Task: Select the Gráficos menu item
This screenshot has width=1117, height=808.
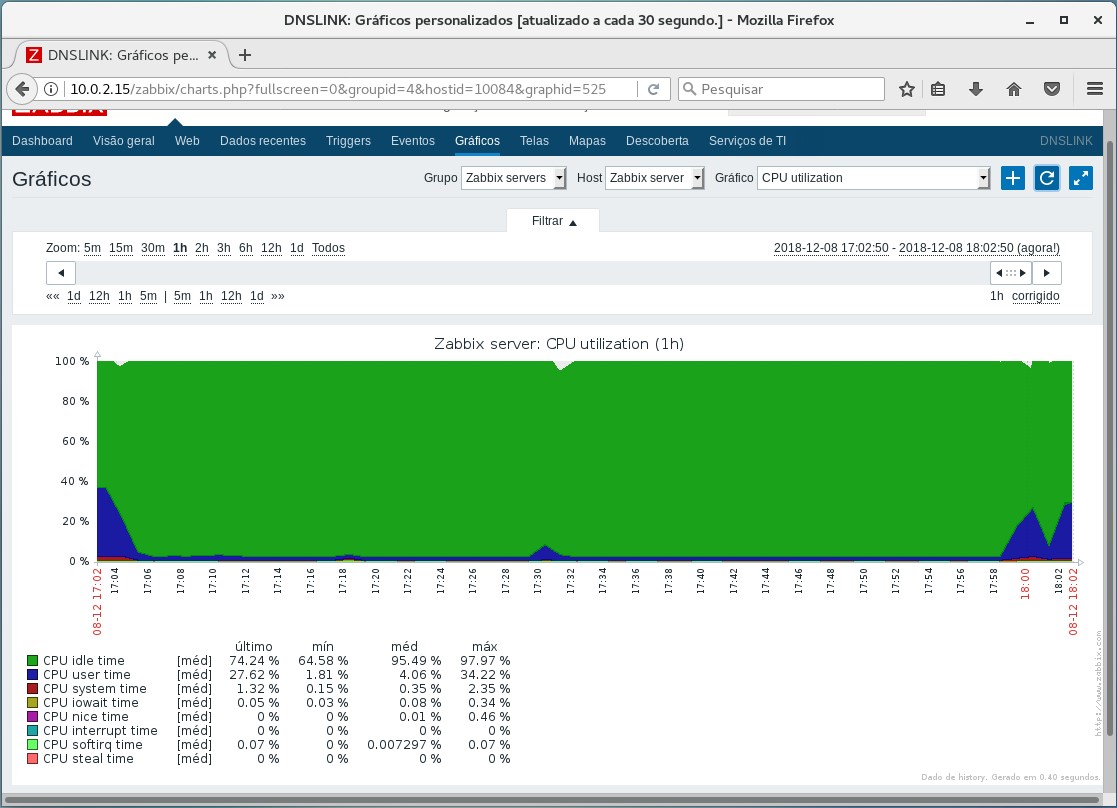Action: [477, 140]
